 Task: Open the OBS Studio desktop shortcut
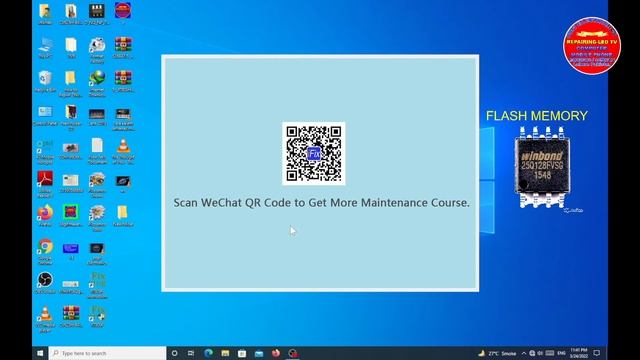45,282
